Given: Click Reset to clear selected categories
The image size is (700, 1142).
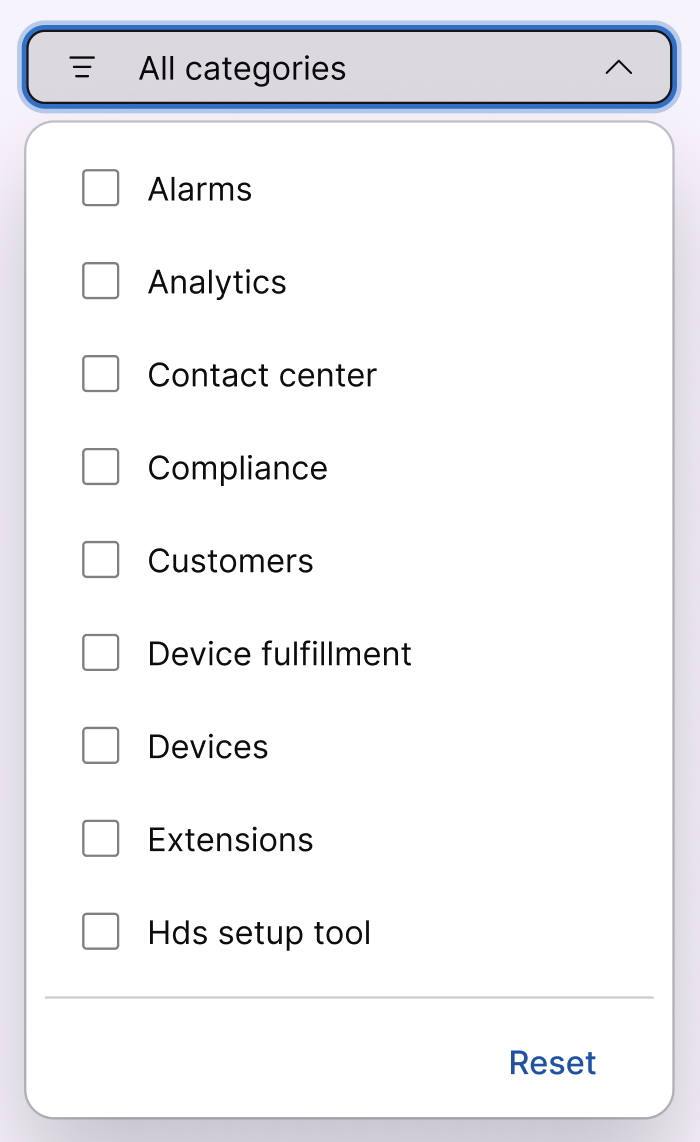Looking at the screenshot, I should click(x=553, y=1062).
